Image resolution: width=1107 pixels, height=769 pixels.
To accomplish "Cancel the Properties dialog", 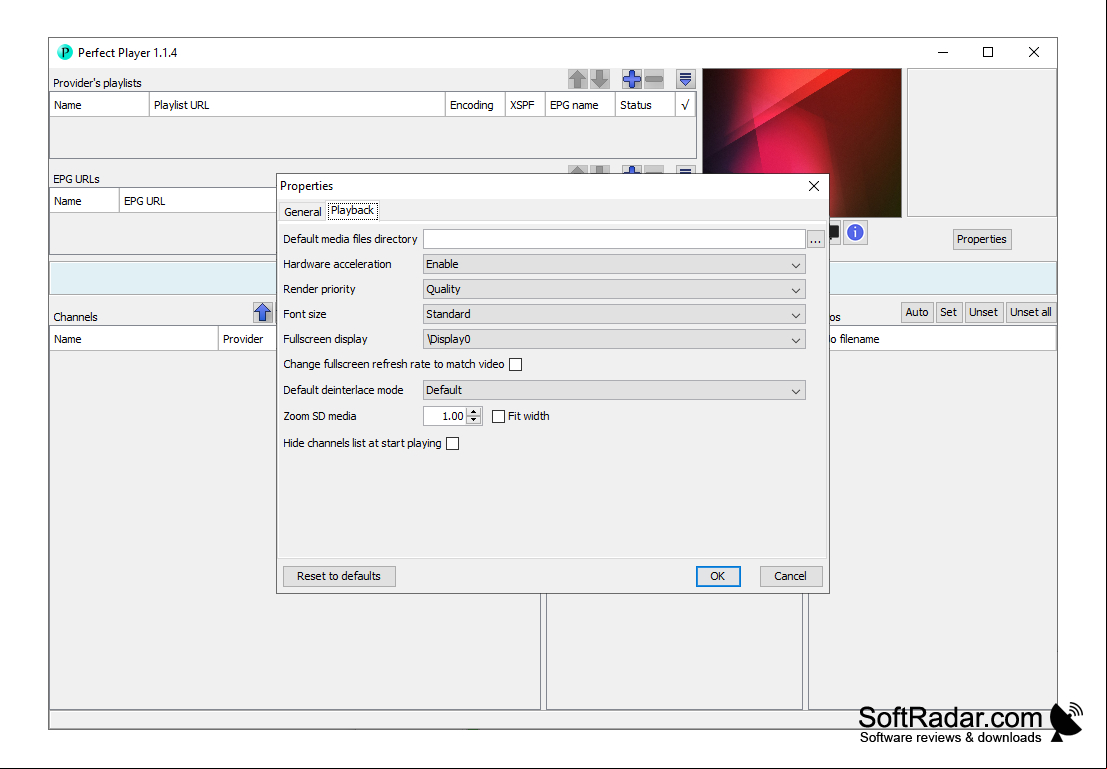I will [791, 576].
